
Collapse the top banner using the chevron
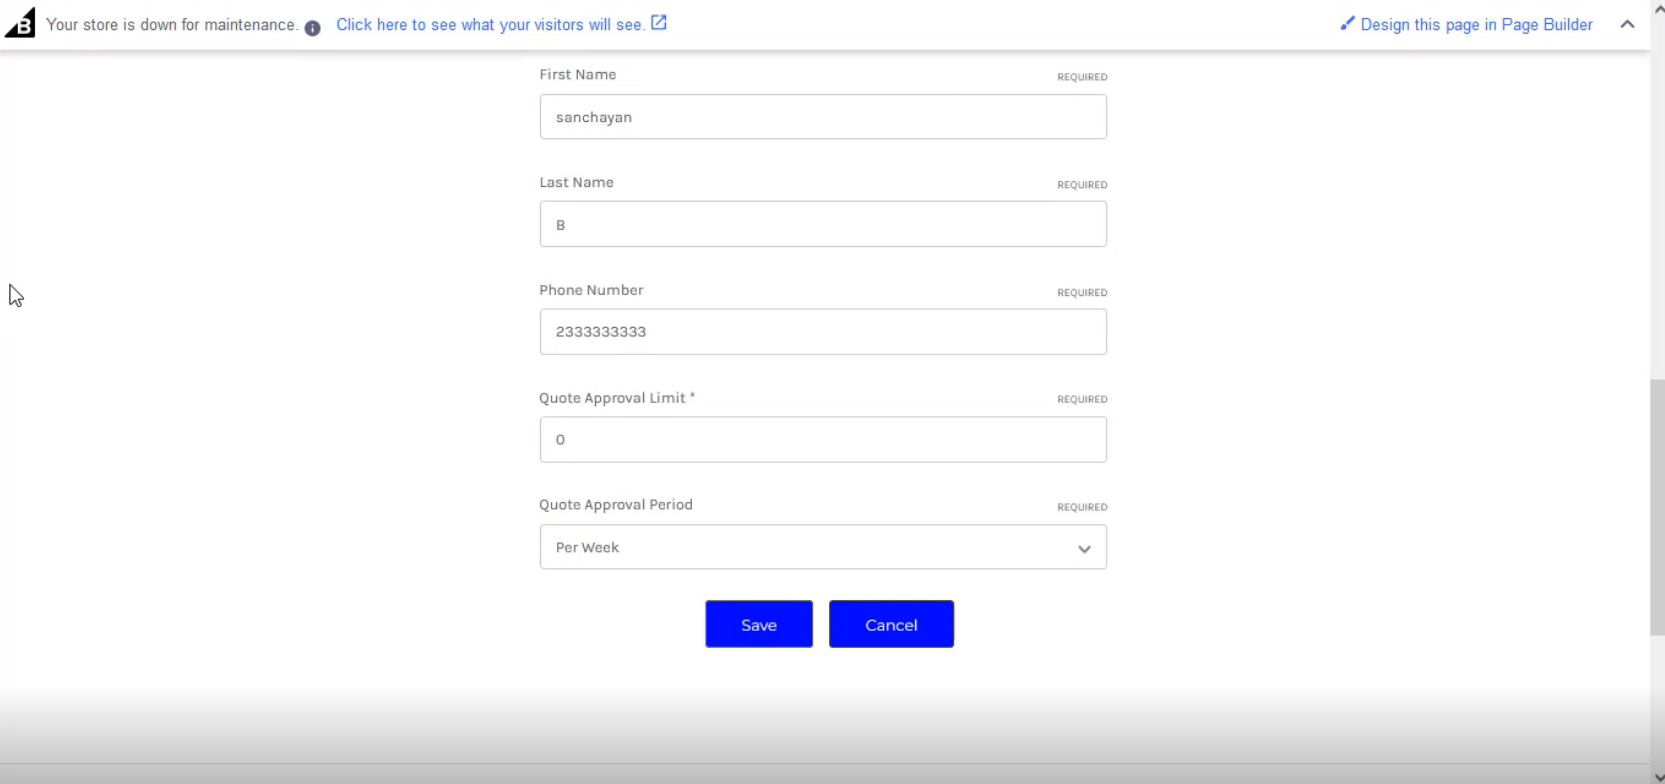point(1627,24)
